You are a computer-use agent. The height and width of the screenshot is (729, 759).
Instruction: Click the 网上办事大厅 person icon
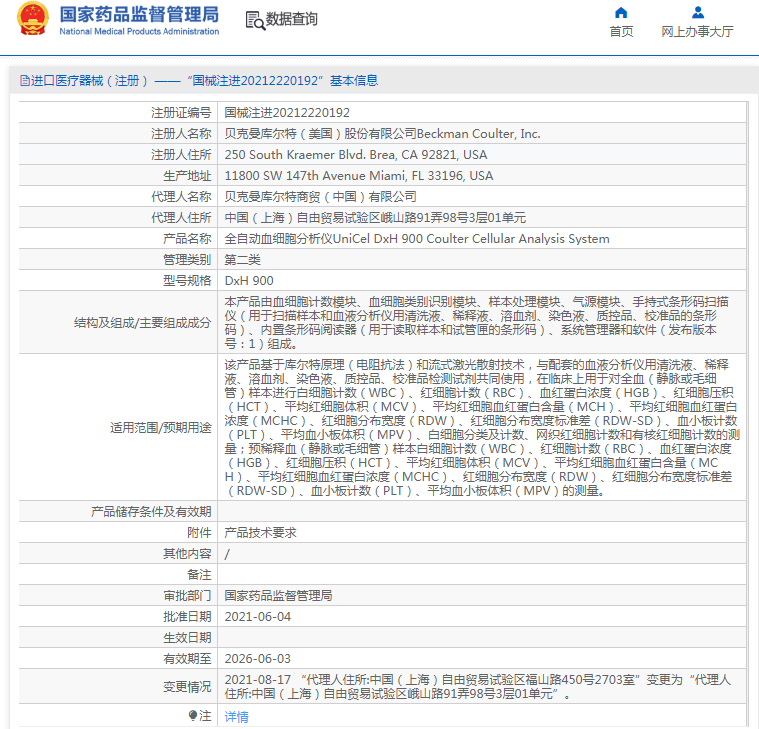[698, 13]
